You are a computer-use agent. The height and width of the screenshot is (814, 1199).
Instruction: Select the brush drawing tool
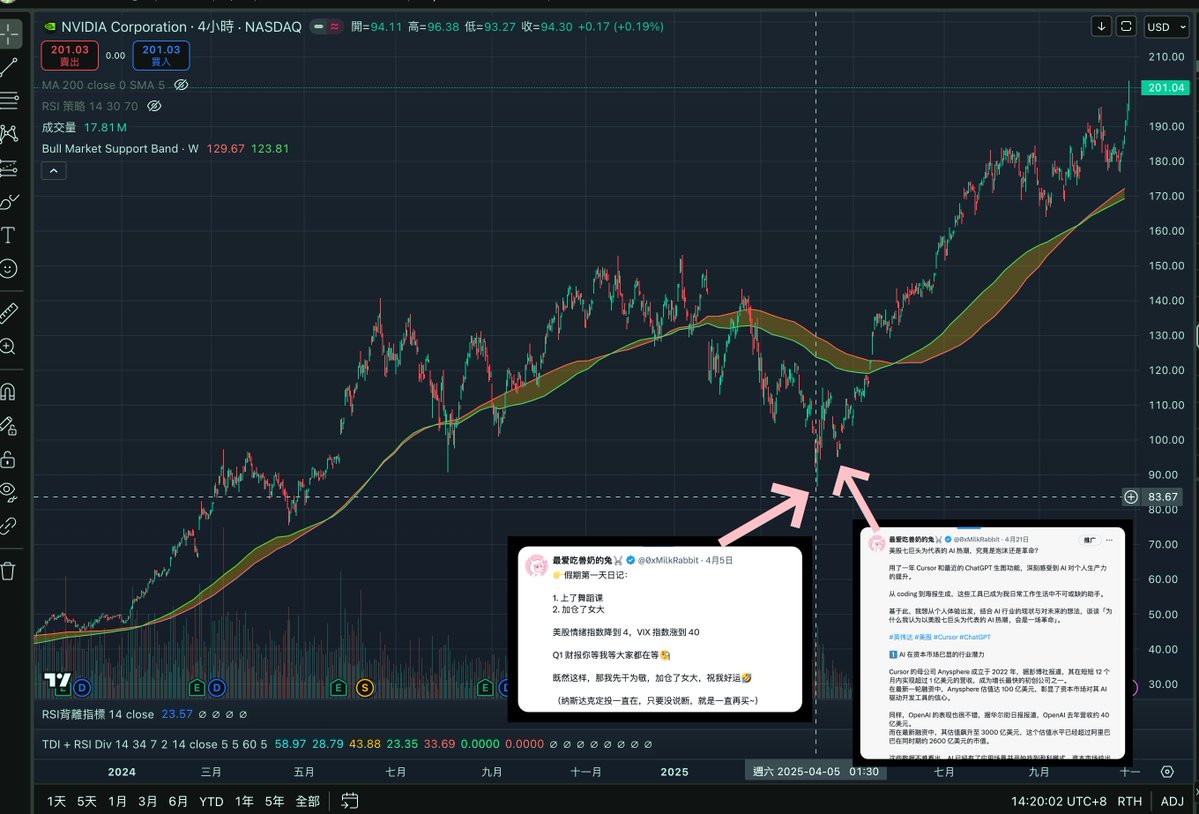point(9,202)
